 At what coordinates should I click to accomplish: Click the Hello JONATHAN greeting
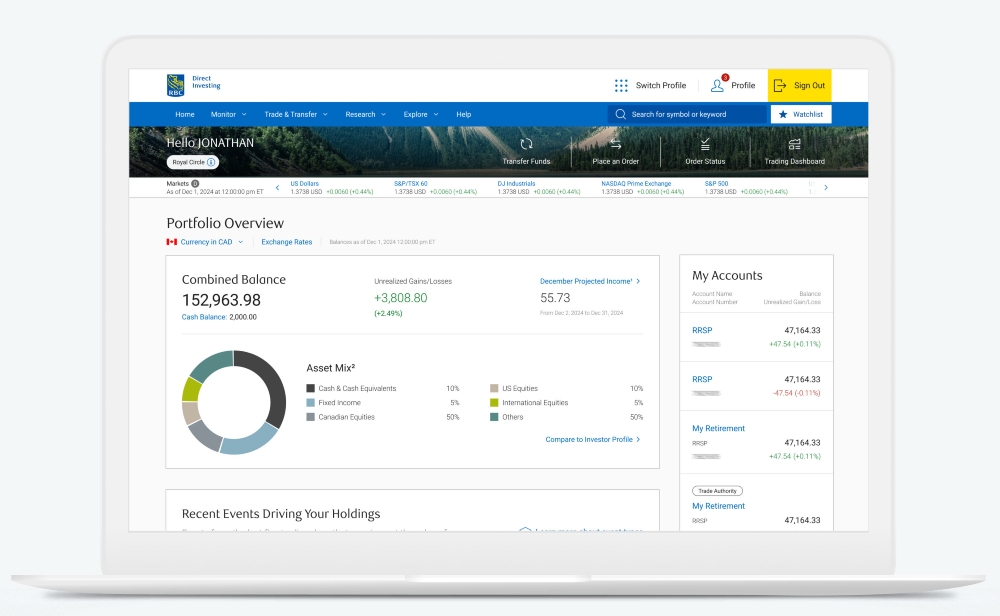210,143
